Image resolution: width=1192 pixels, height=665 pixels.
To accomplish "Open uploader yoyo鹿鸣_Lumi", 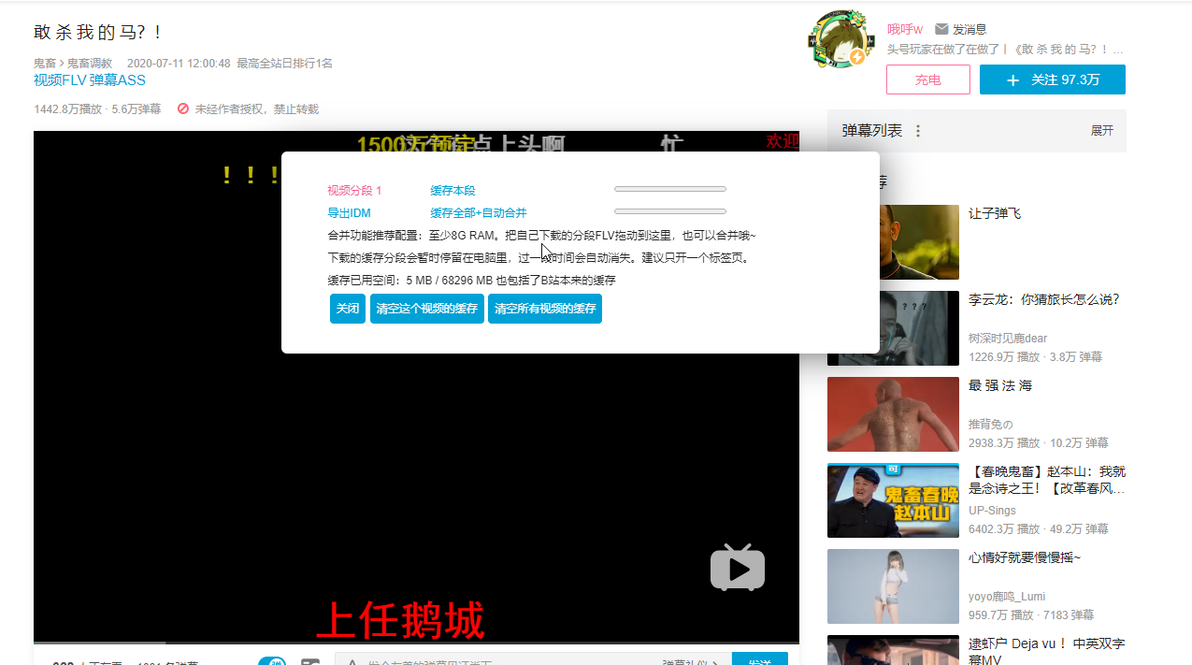I will coord(1007,596).
